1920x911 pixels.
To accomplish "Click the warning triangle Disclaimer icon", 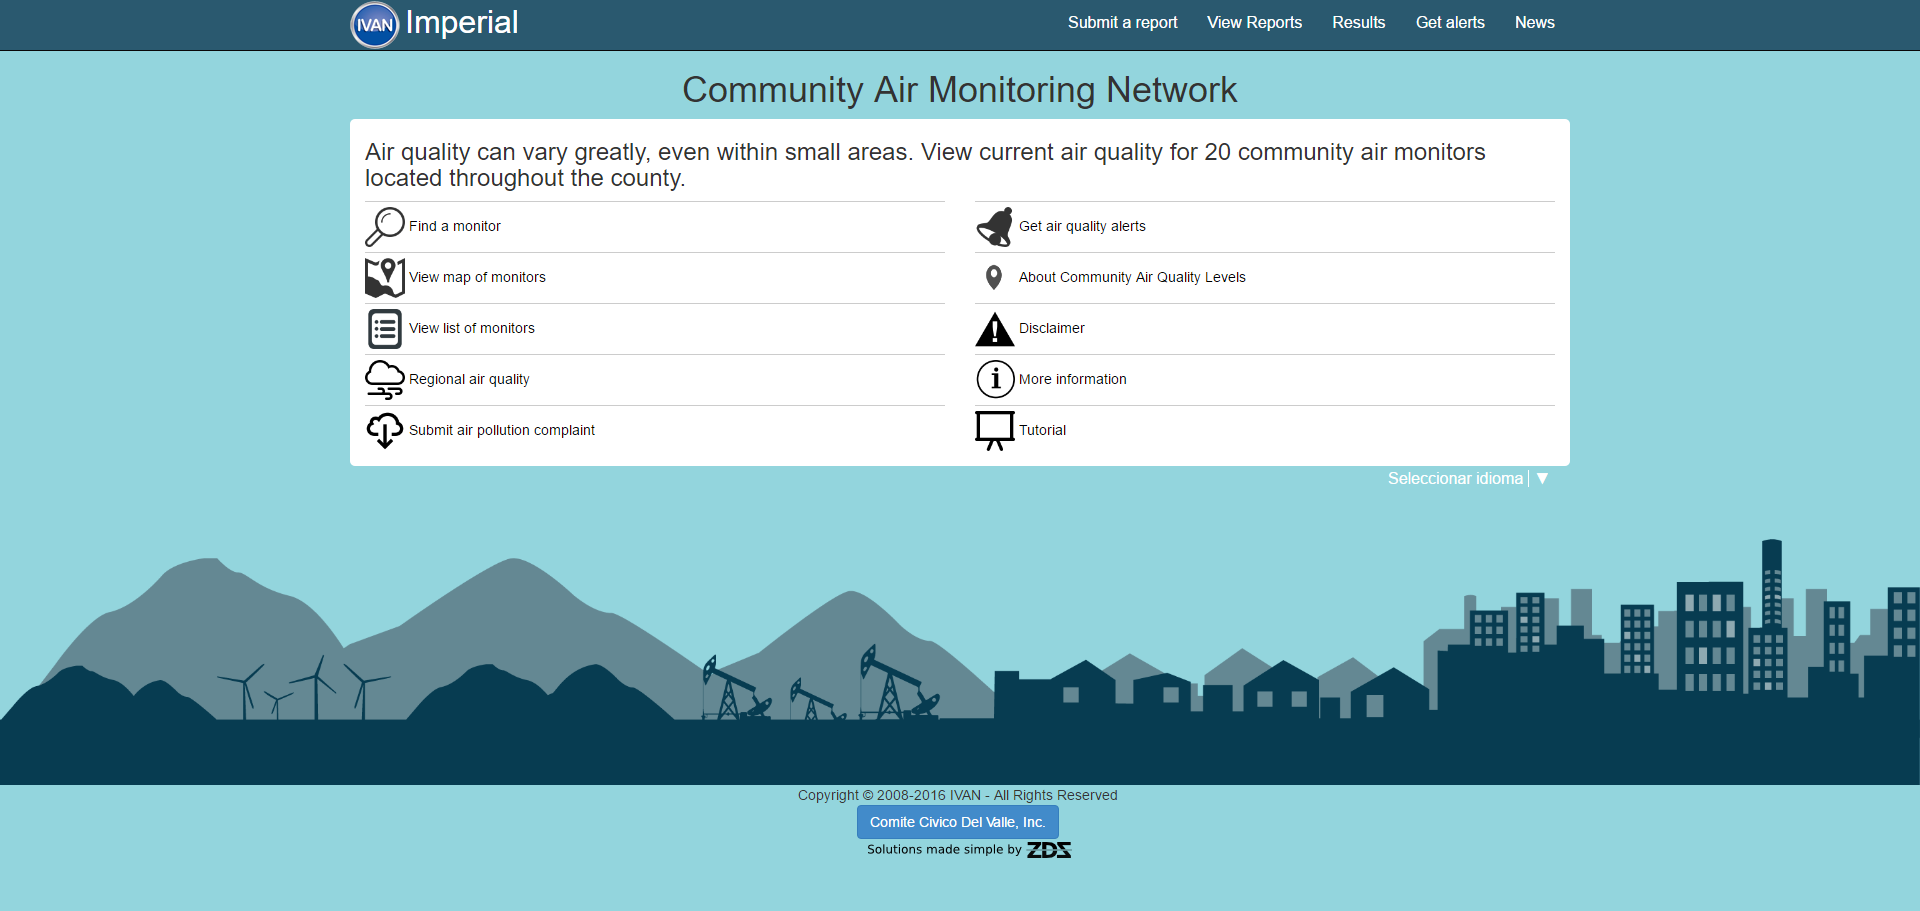I will [x=995, y=329].
